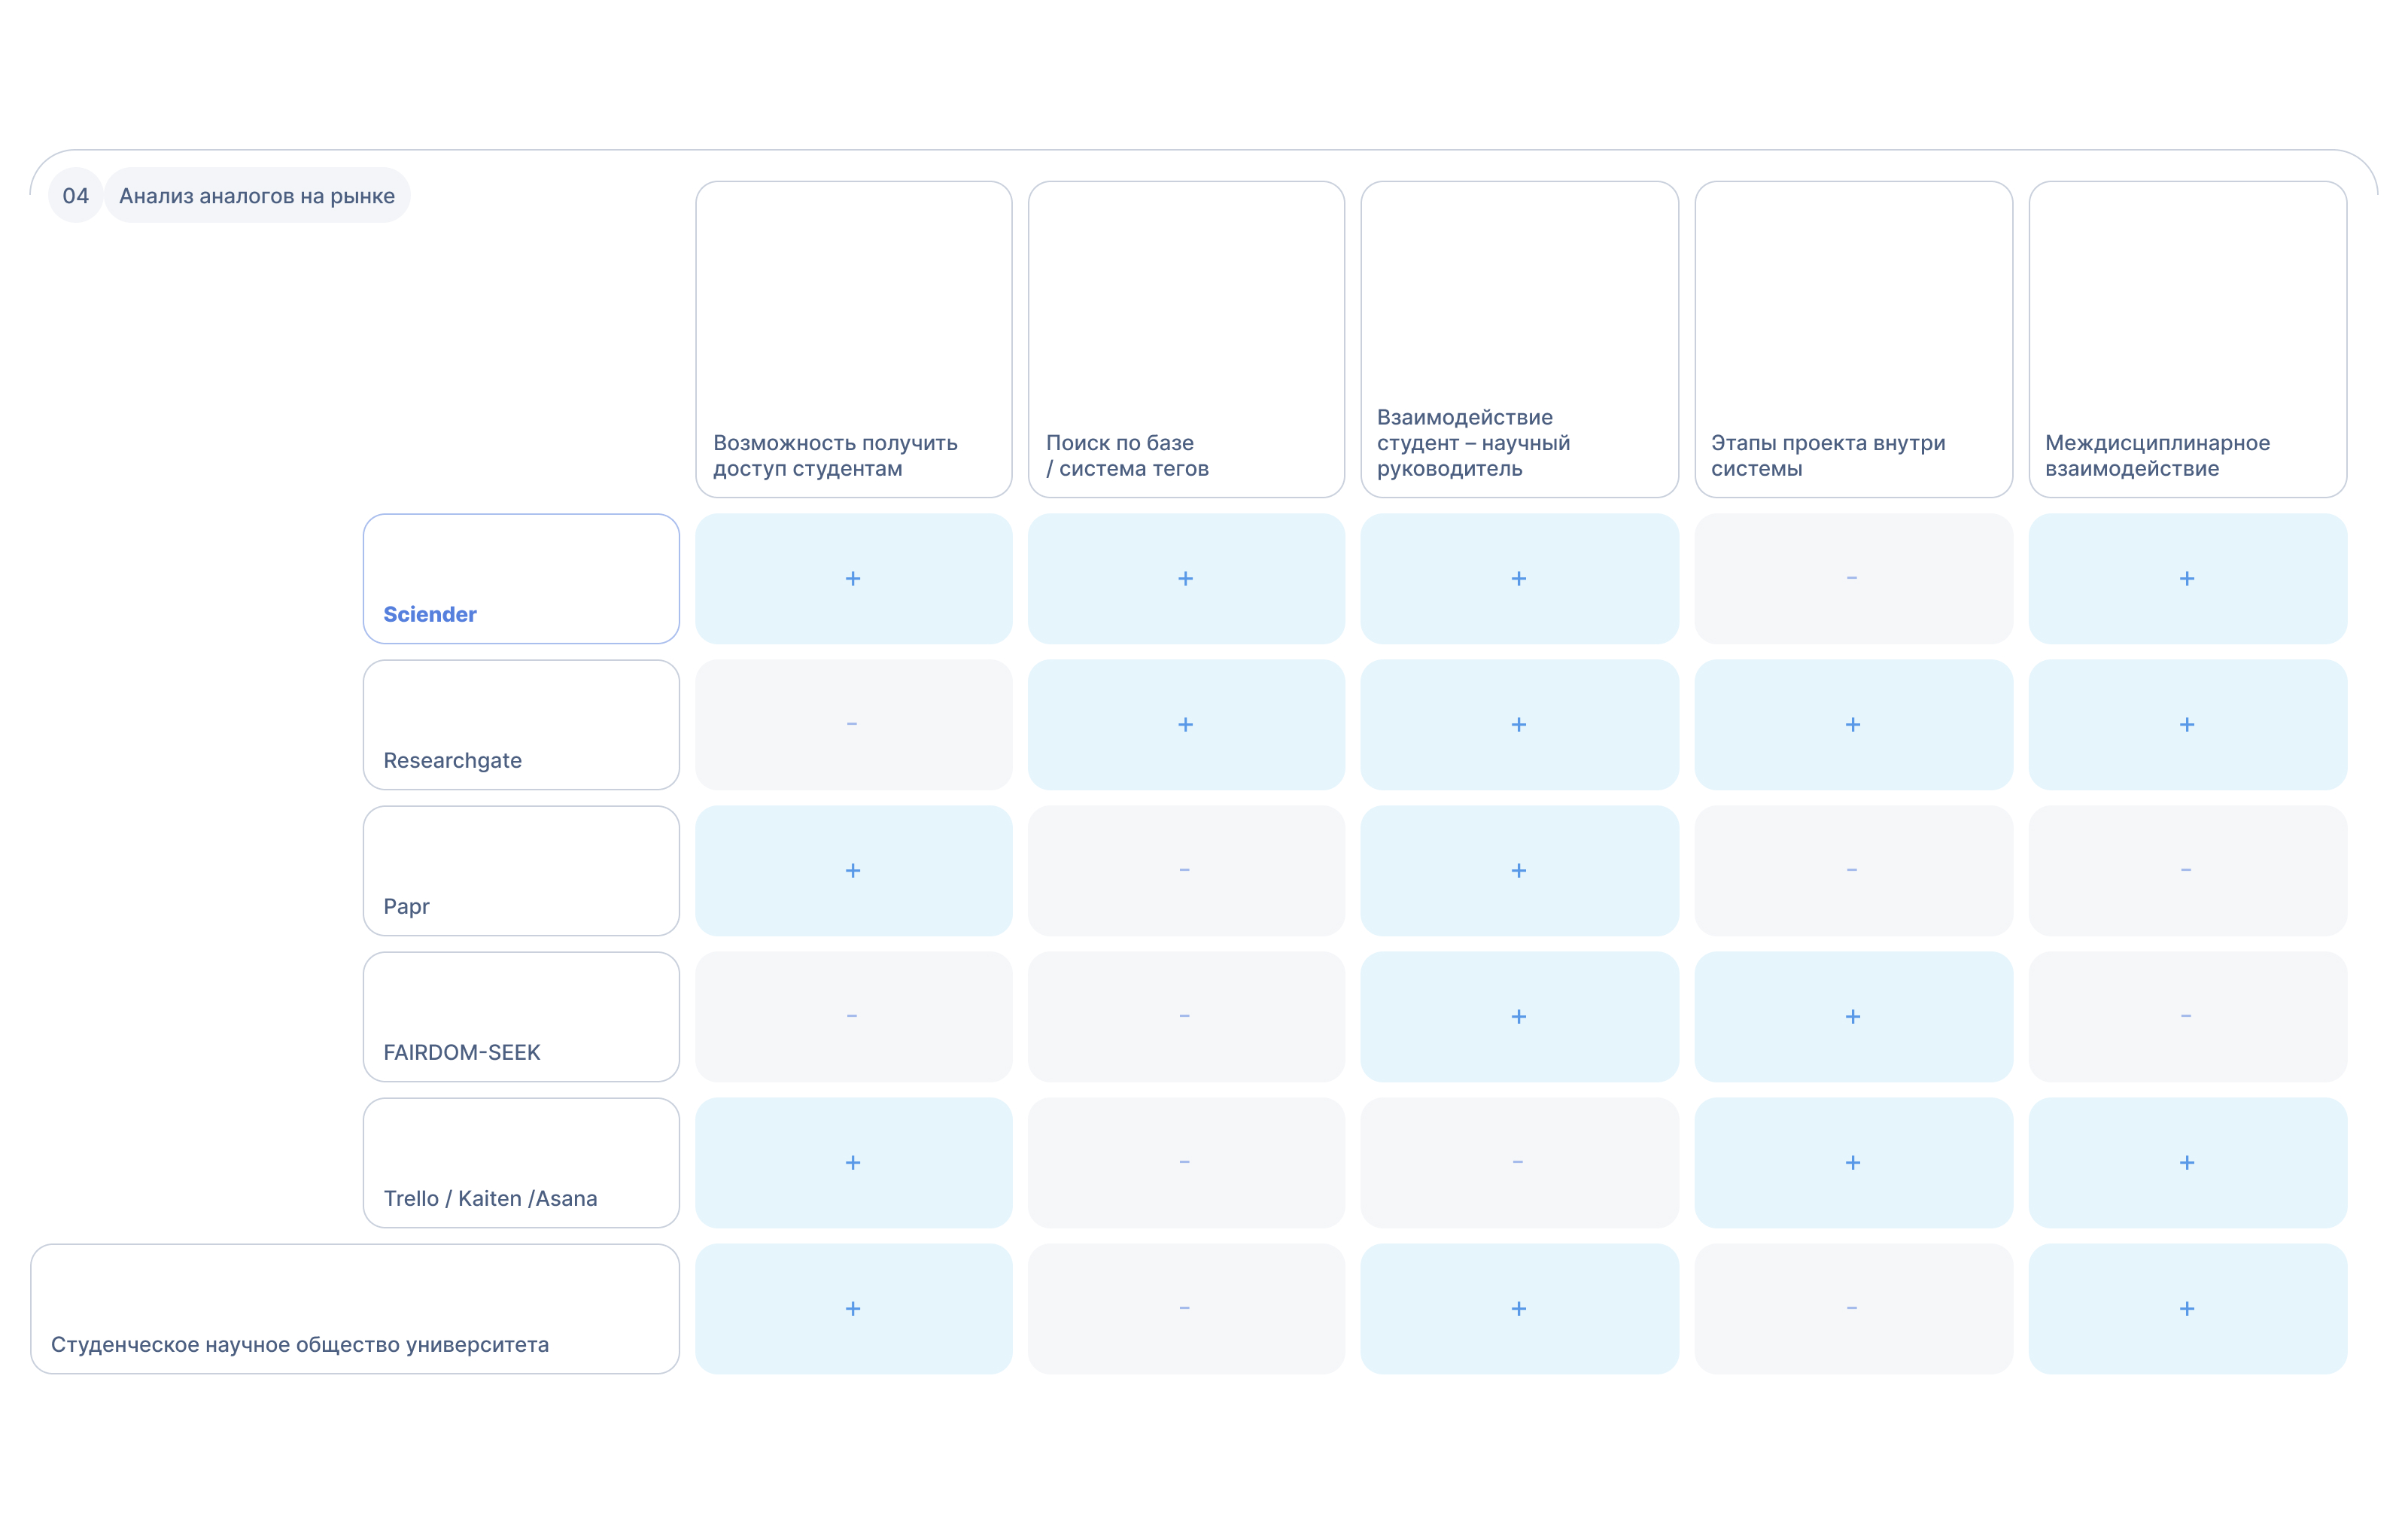Click 'Междисциплинарное взаимодействие' column header
The width and height of the screenshot is (2408, 1525).
2187,339
